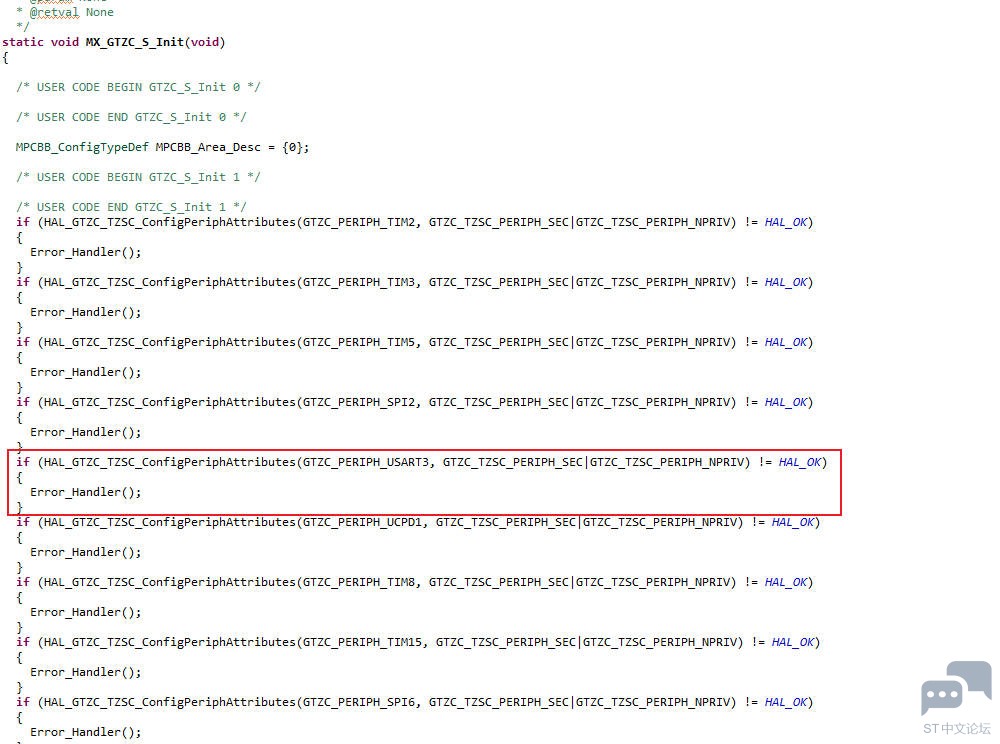Click the @retval doc tag
This screenshot has height=744, width=1000.
click(x=54, y=12)
